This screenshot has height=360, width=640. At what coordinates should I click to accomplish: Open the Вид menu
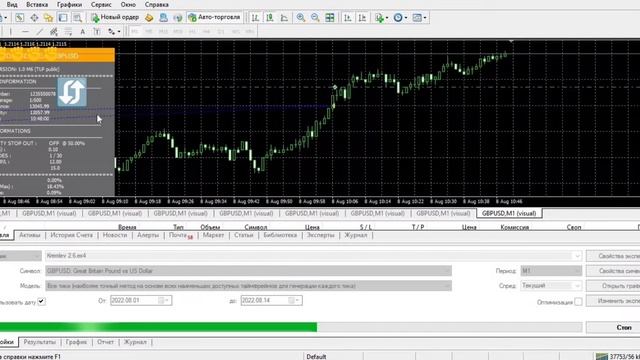[x=12, y=4]
